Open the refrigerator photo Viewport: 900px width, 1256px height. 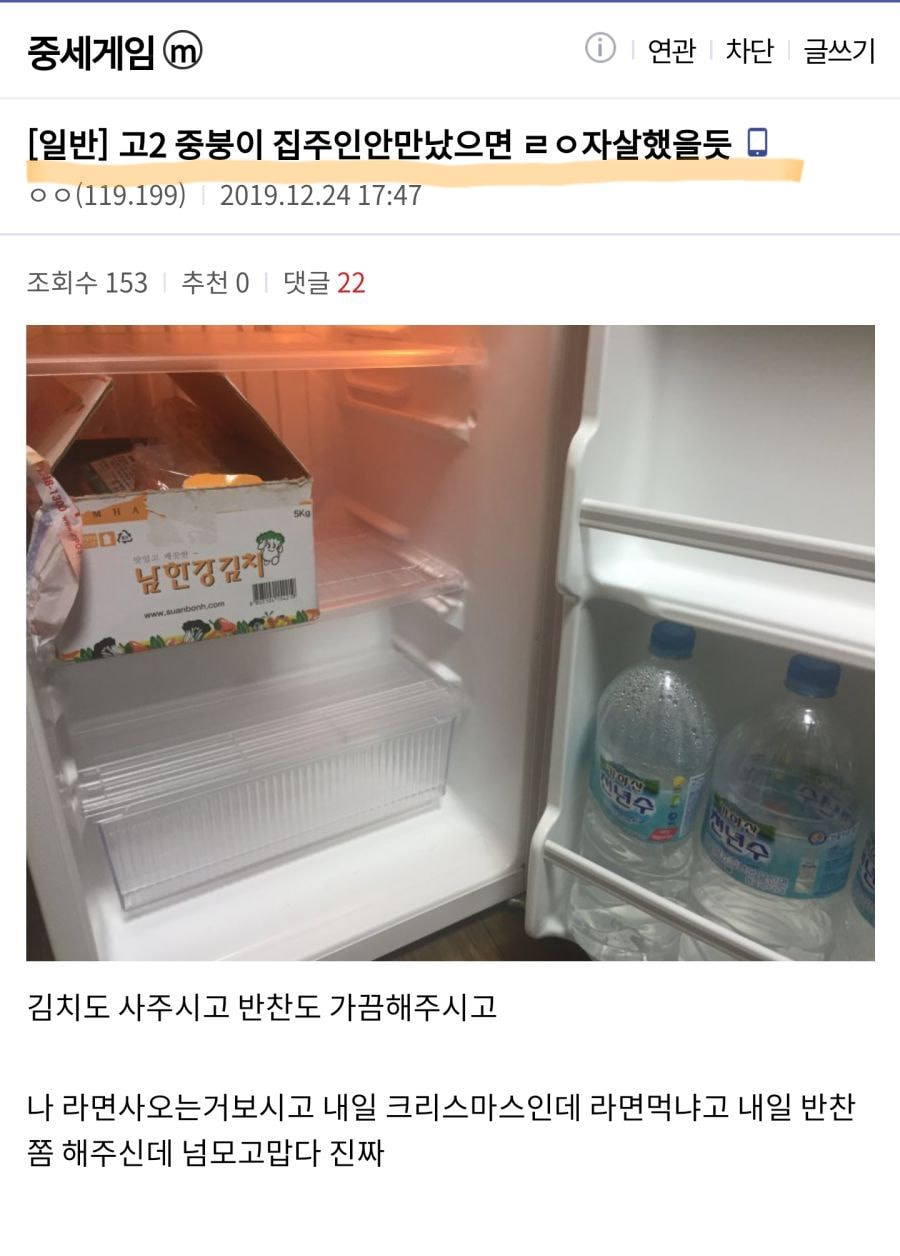pos(450,642)
